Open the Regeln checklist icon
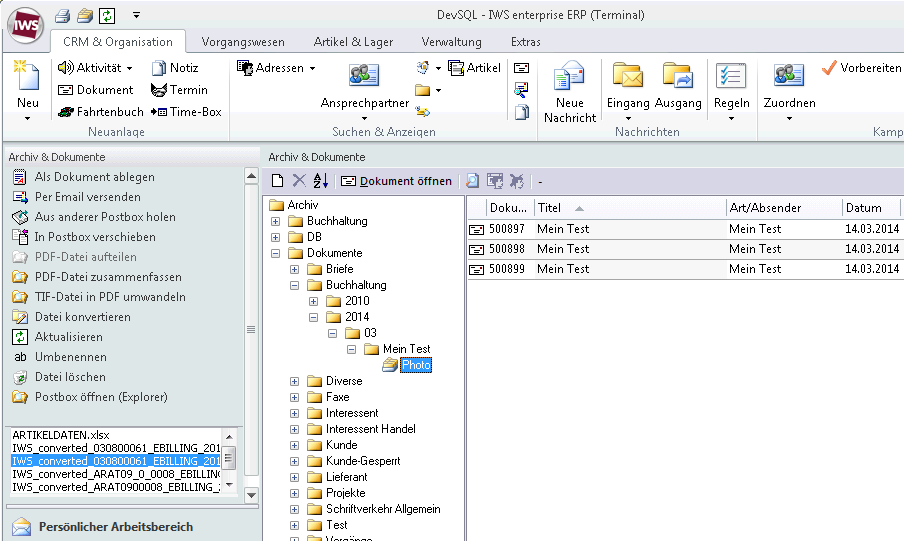The height and width of the screenshot is (541, 904). coord(731,76)
